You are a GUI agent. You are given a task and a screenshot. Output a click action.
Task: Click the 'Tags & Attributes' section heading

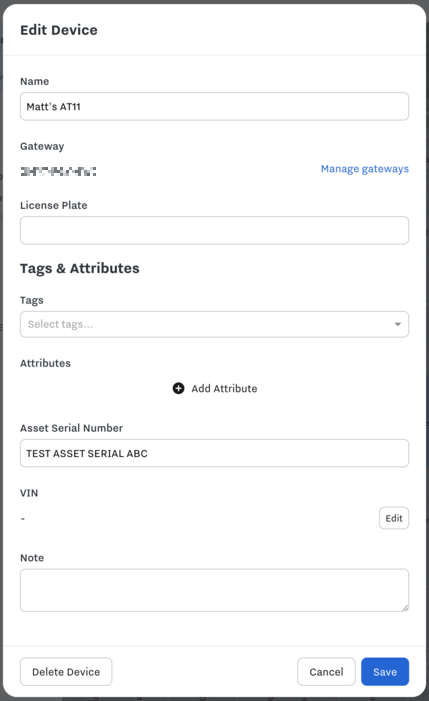pos(80,268)
